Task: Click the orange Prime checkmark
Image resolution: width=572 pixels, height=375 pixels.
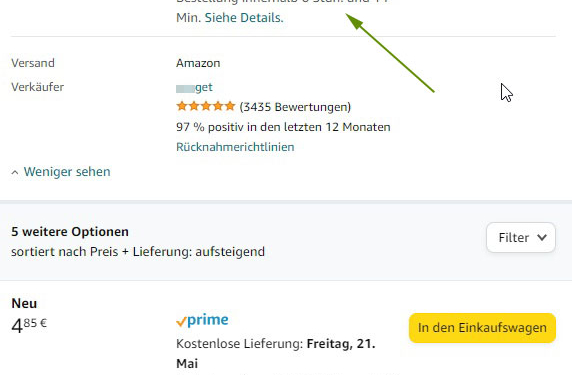Action: tap(181, 322)
